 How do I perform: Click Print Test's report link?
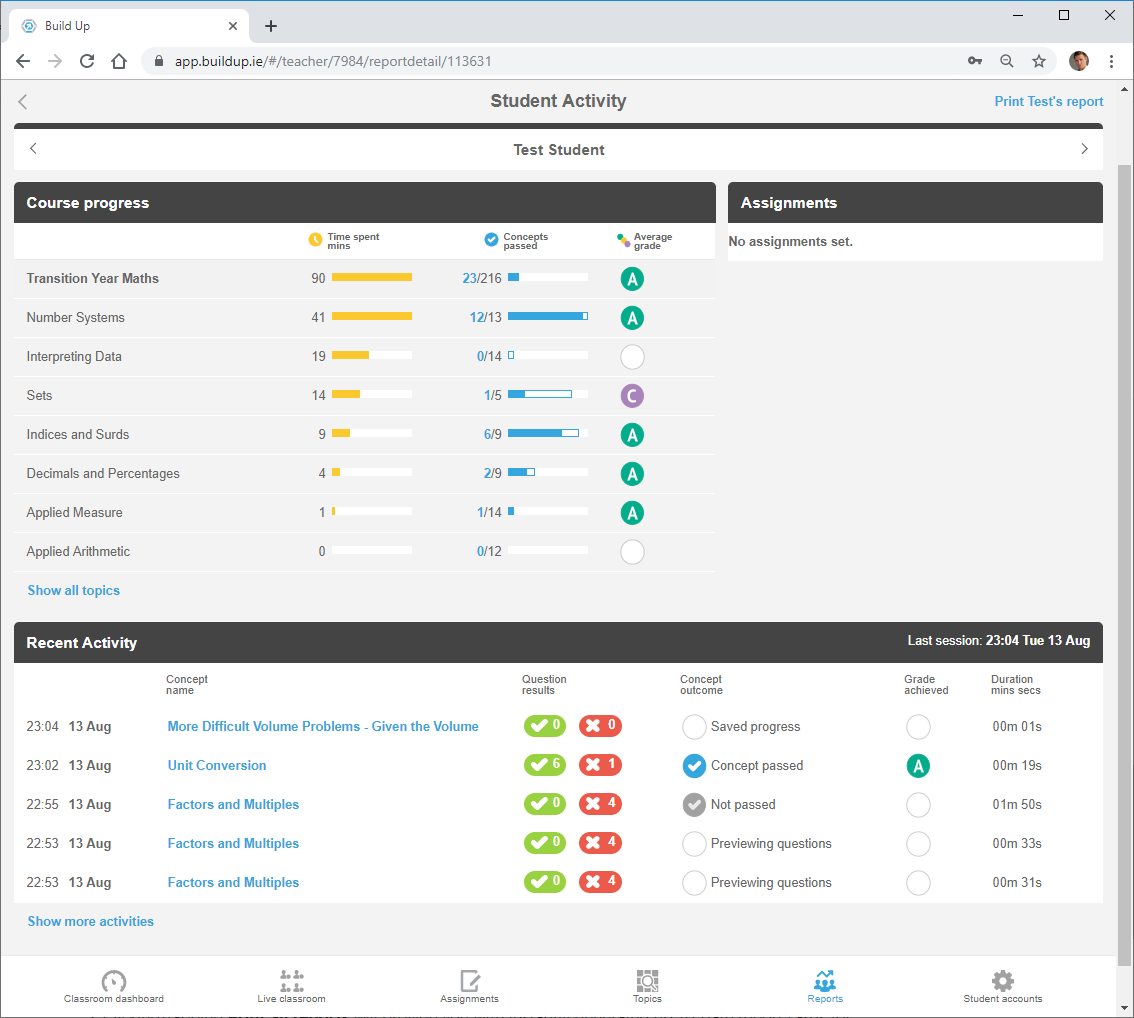pos(1048,102)
